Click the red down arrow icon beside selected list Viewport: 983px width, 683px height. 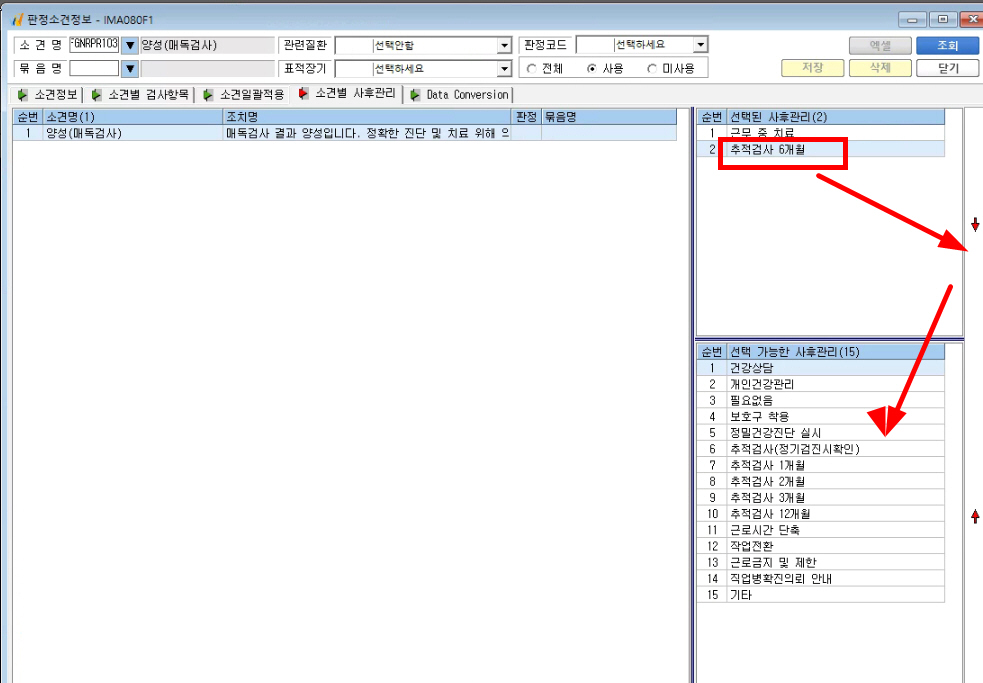[x=975, y=225]
